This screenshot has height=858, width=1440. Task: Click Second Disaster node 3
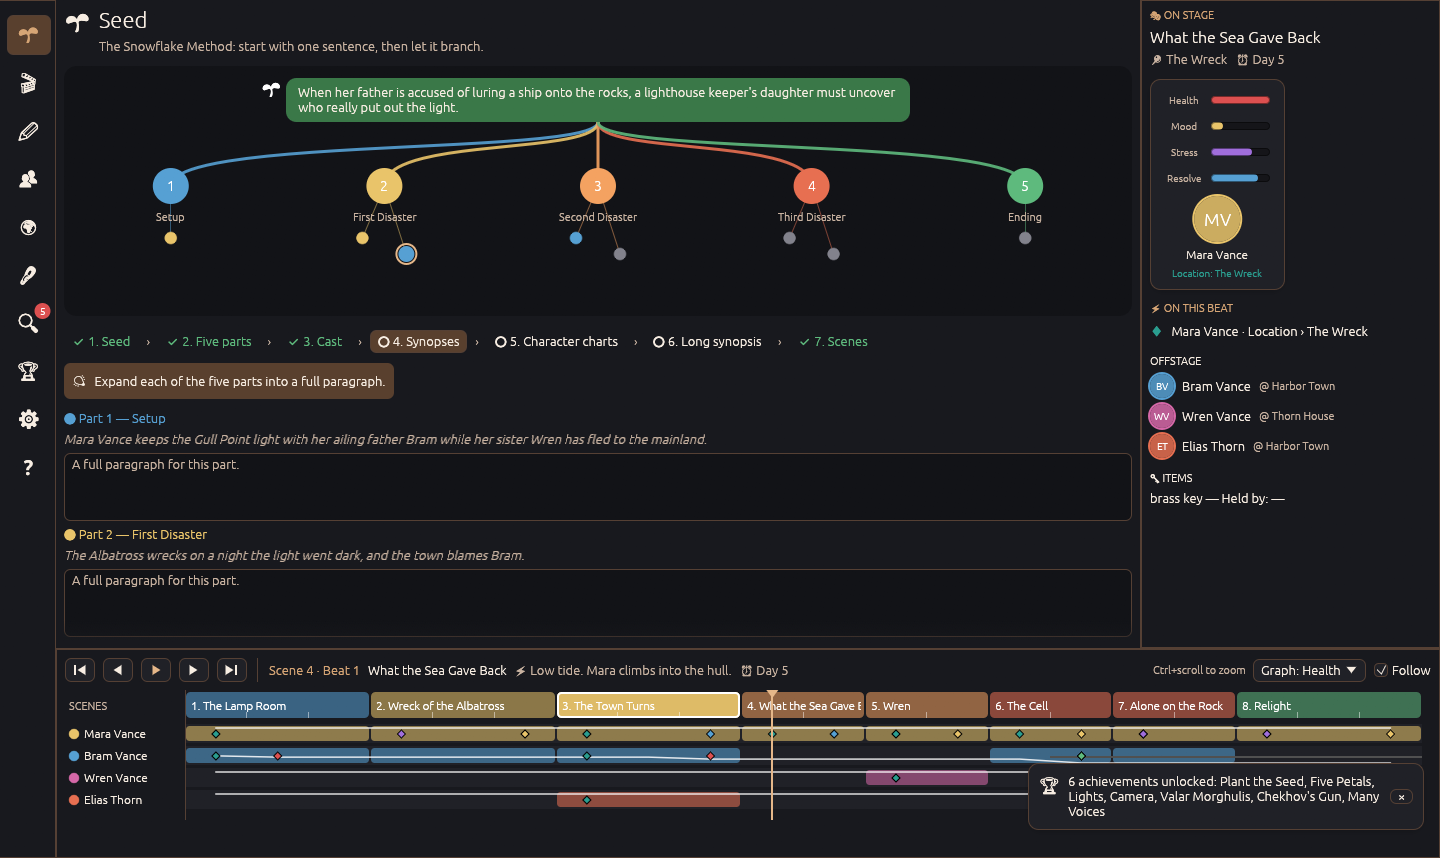coord(598,186)
